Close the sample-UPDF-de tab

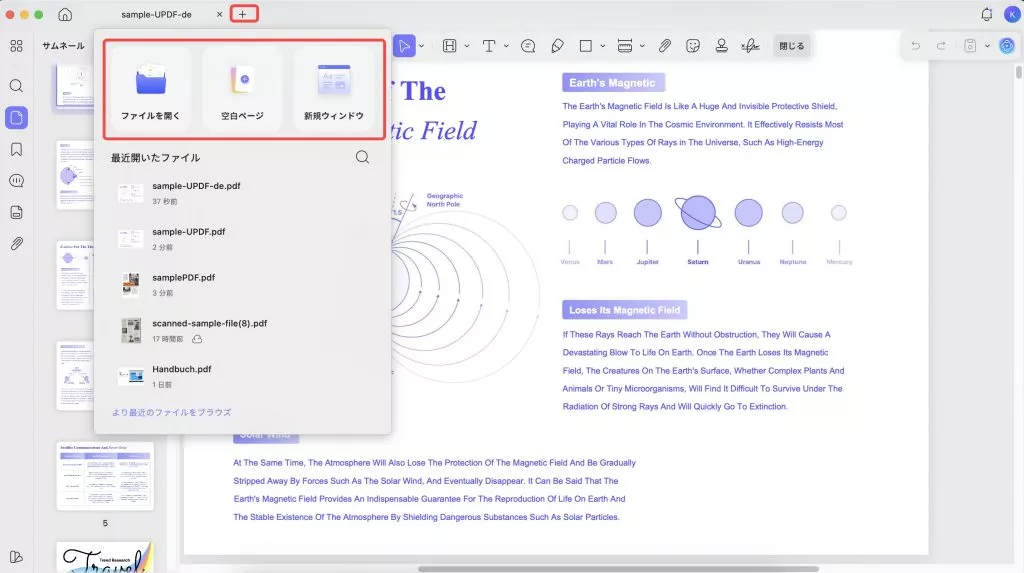point(219,14)
